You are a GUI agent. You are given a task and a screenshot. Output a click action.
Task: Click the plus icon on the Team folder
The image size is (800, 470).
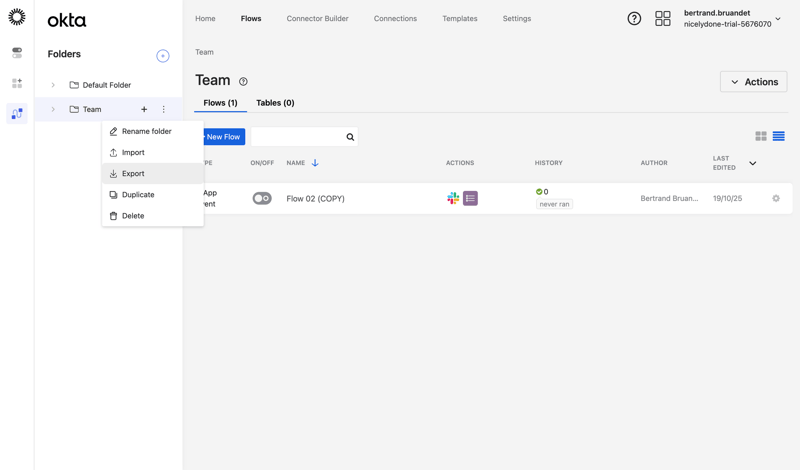144,109
